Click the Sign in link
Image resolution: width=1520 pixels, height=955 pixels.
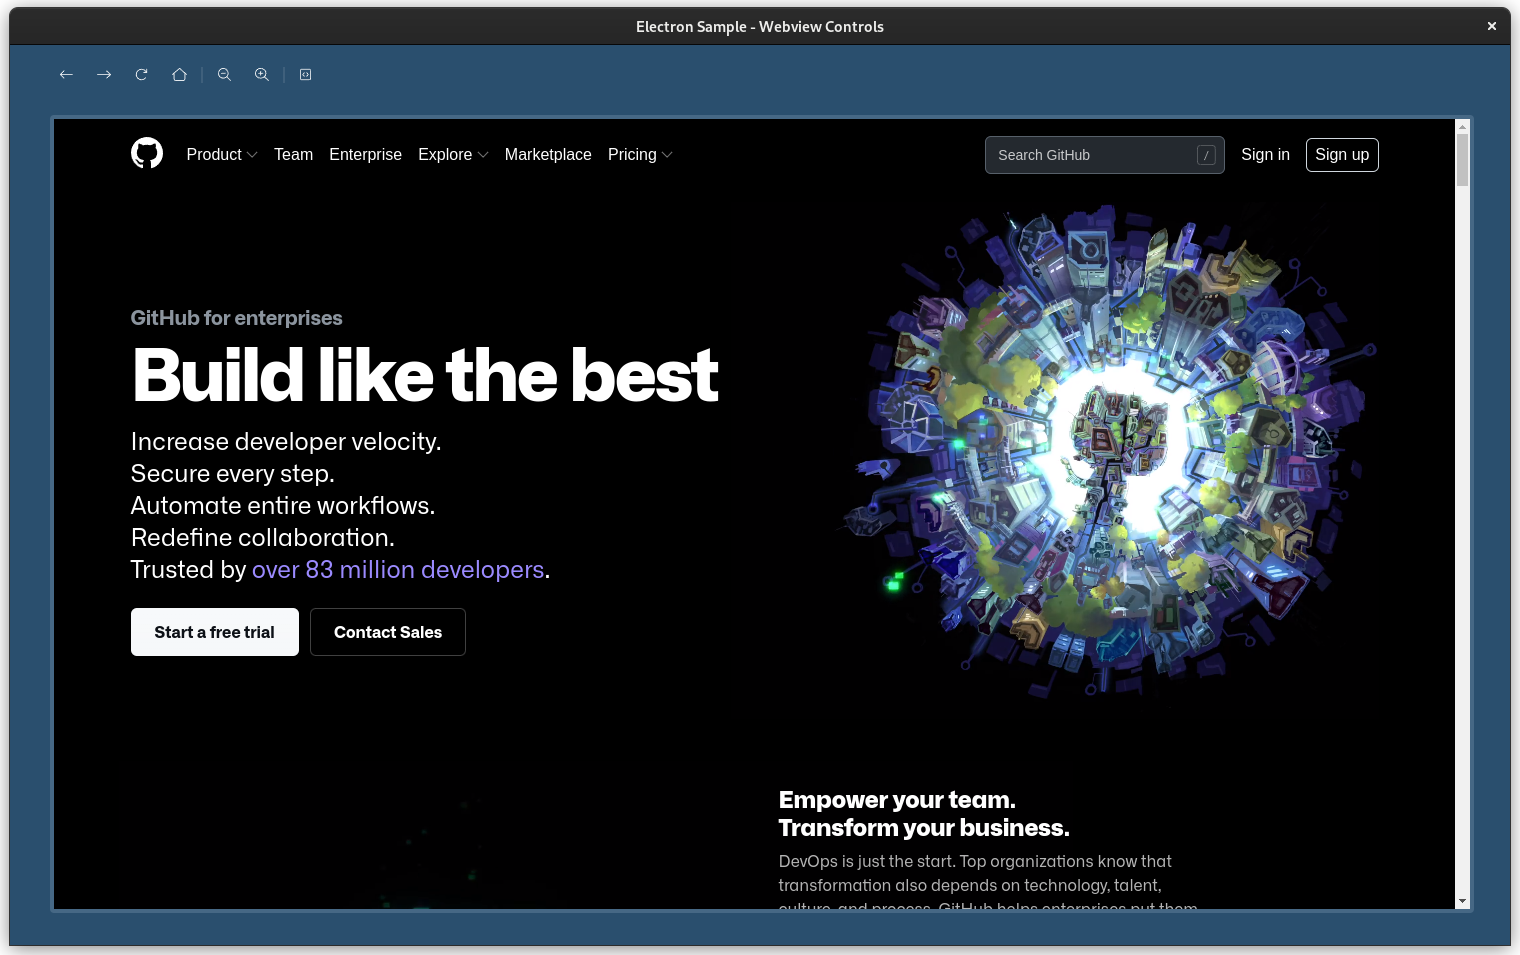coord(1265,155)
